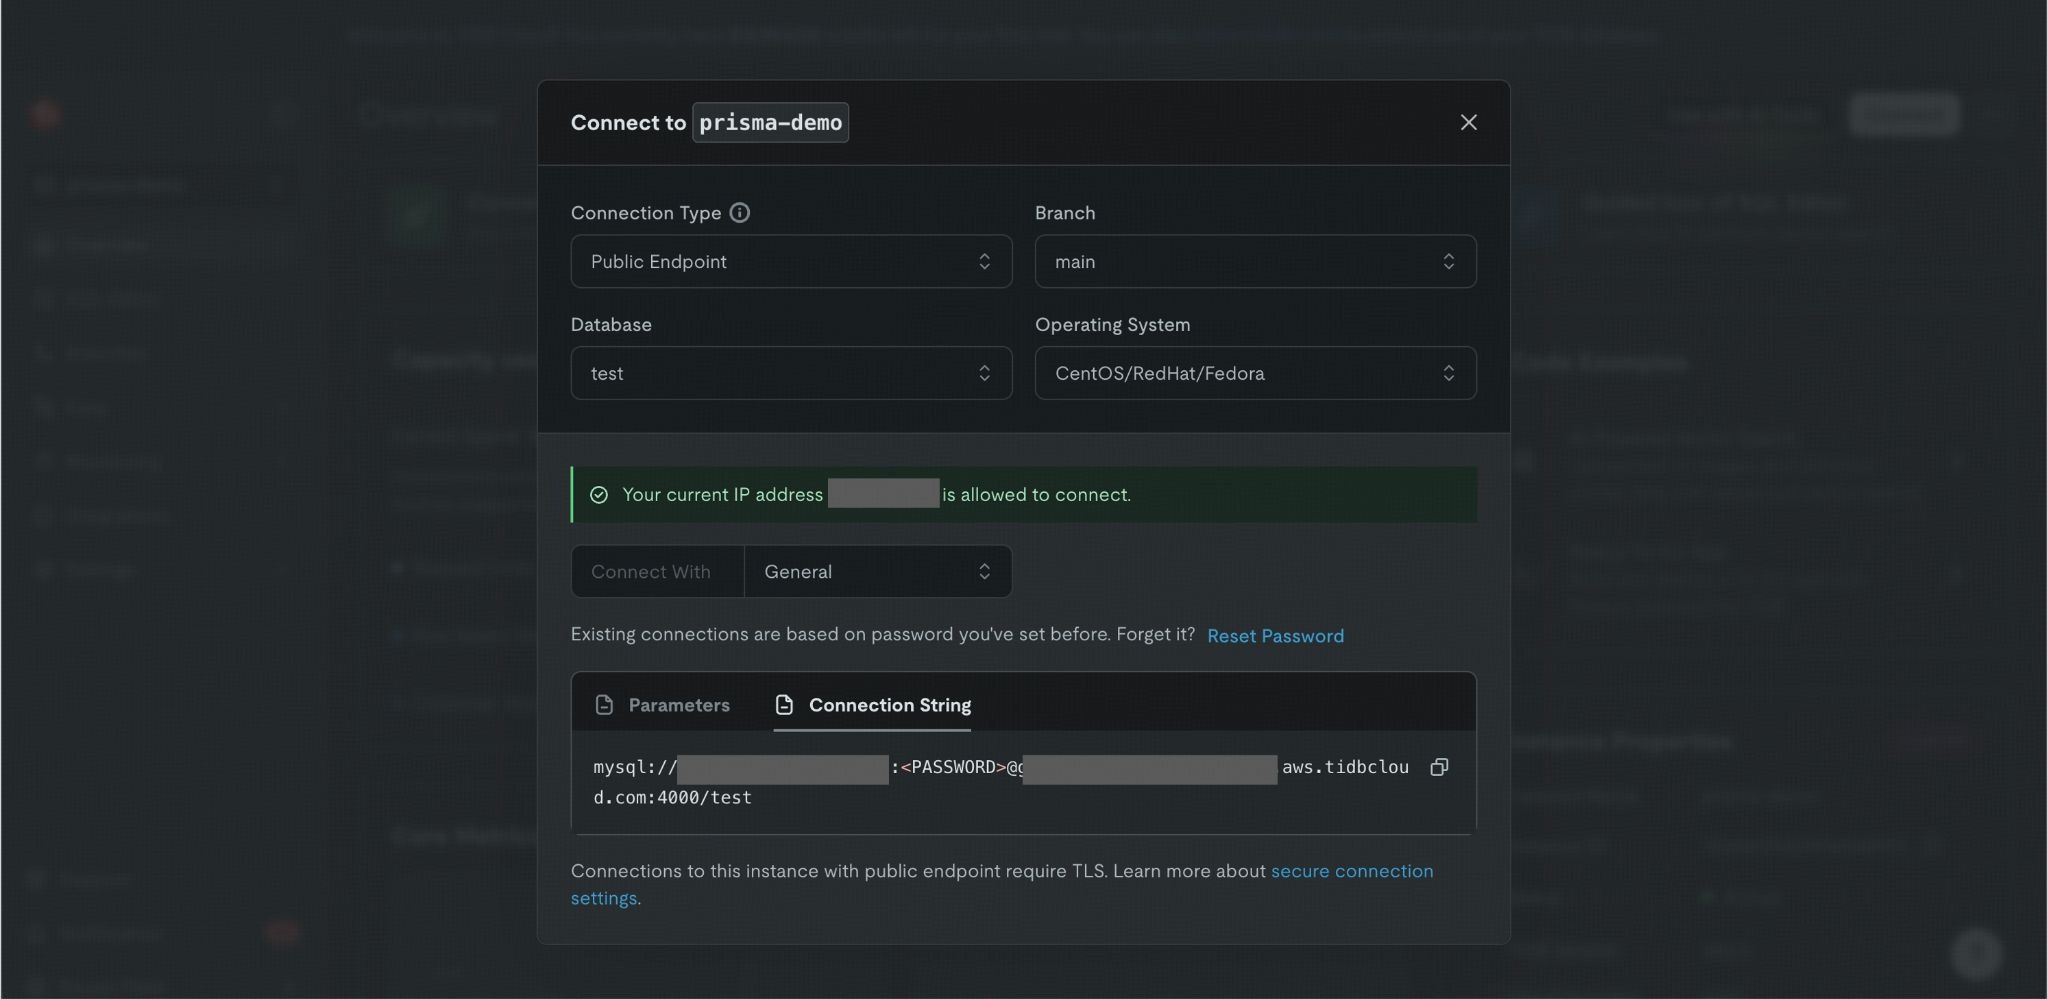Click the mysql connection string text
This screenshot has width=2048, height=999.
(x=1001, y=782)
